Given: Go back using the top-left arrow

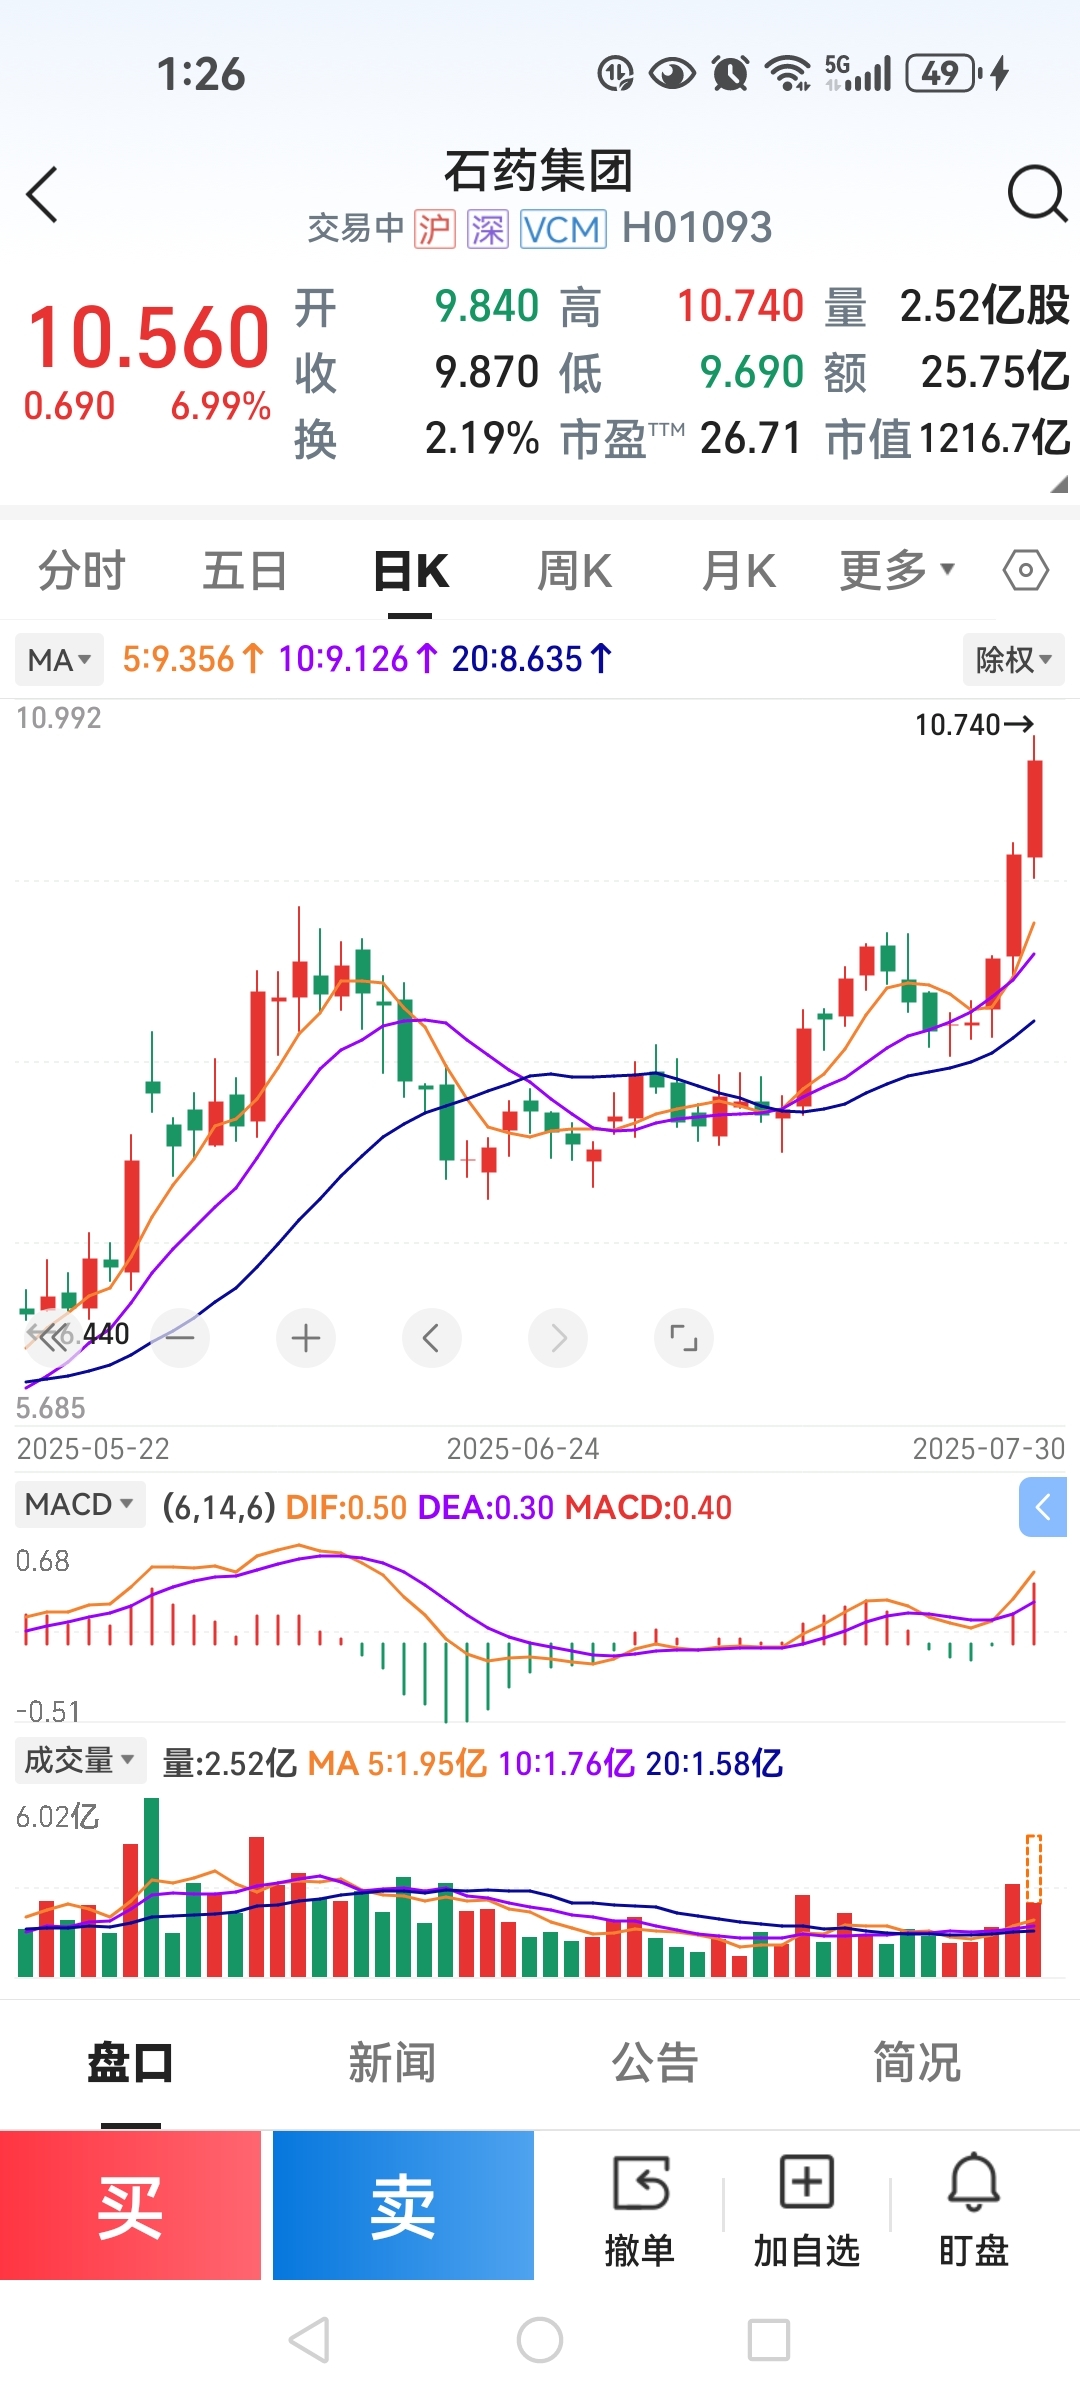Looking at the screenshot, I should (42, 194).
